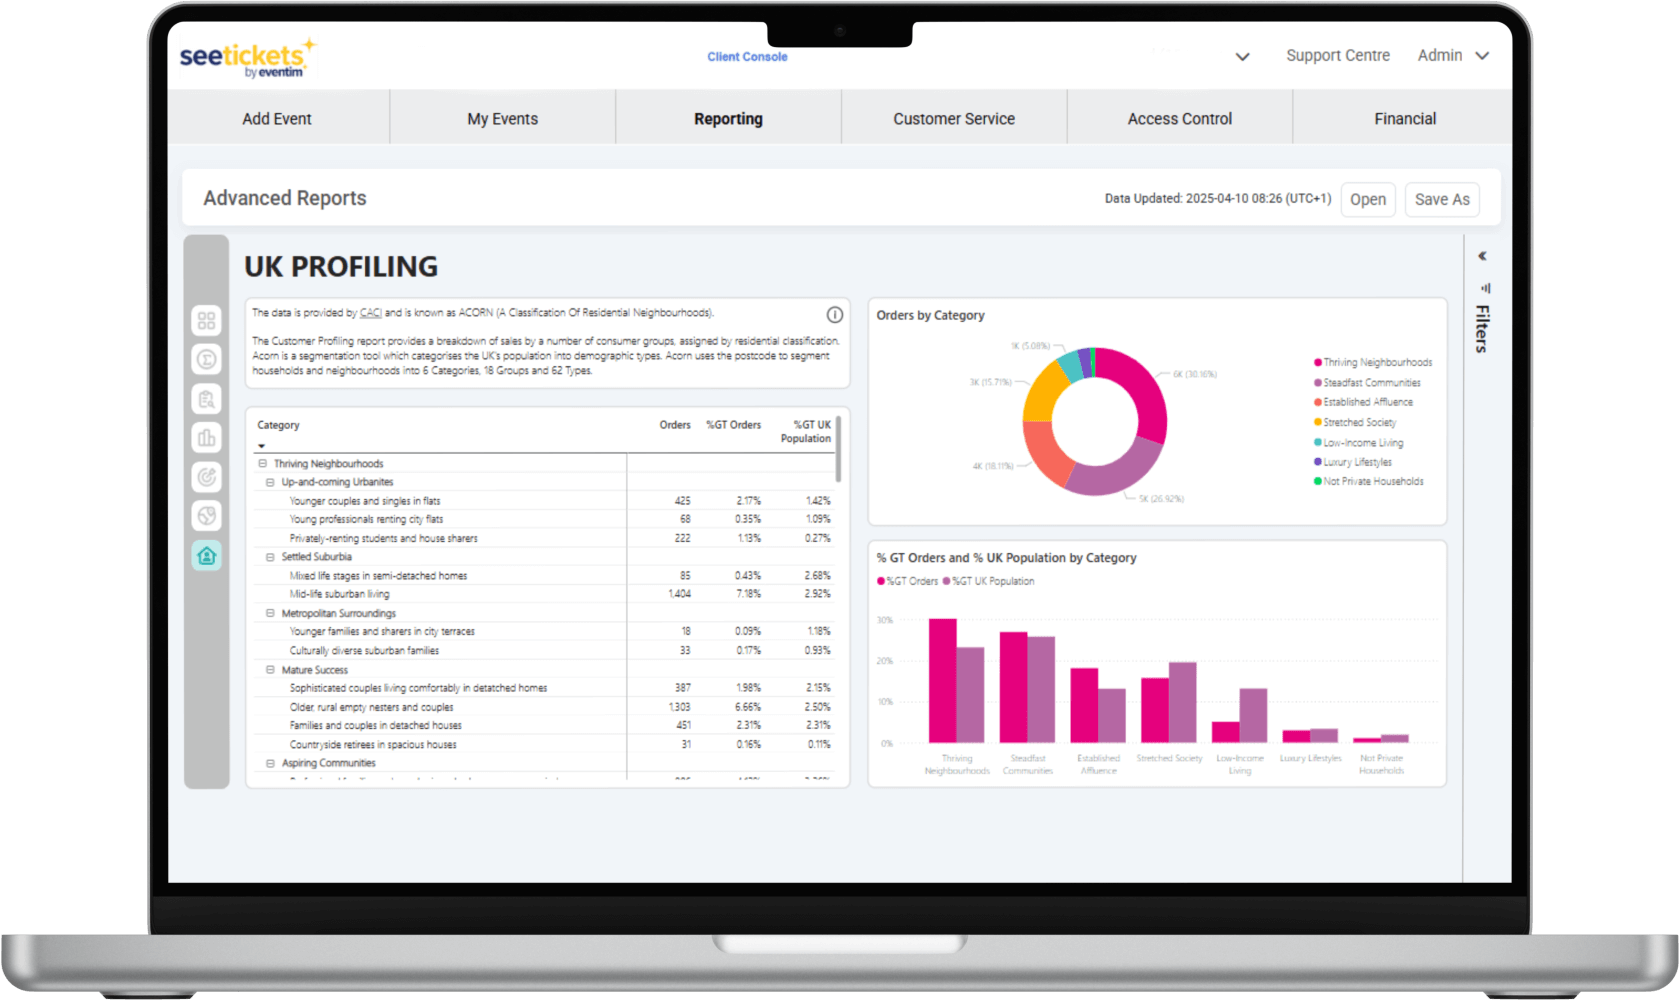Click the Save As button
The image size is (1680, 1000).
point(1441,199)
